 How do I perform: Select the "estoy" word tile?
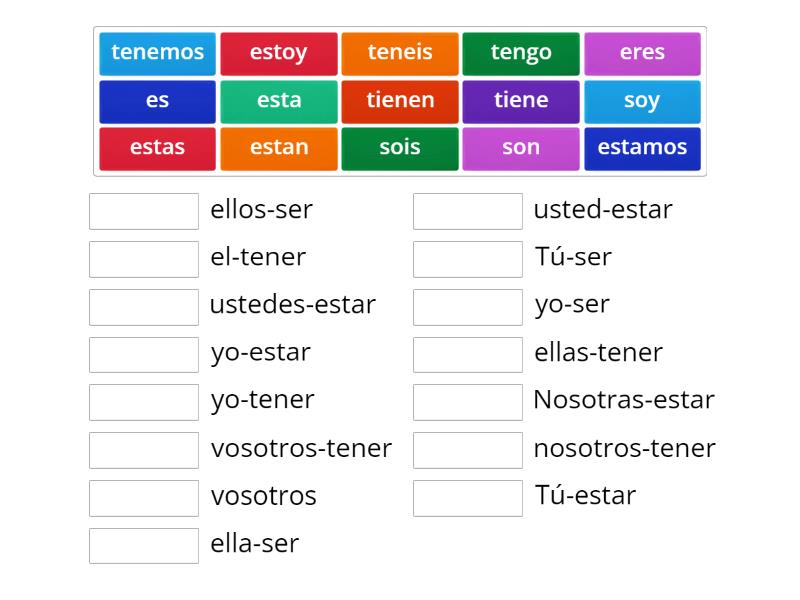click(279, 53)
